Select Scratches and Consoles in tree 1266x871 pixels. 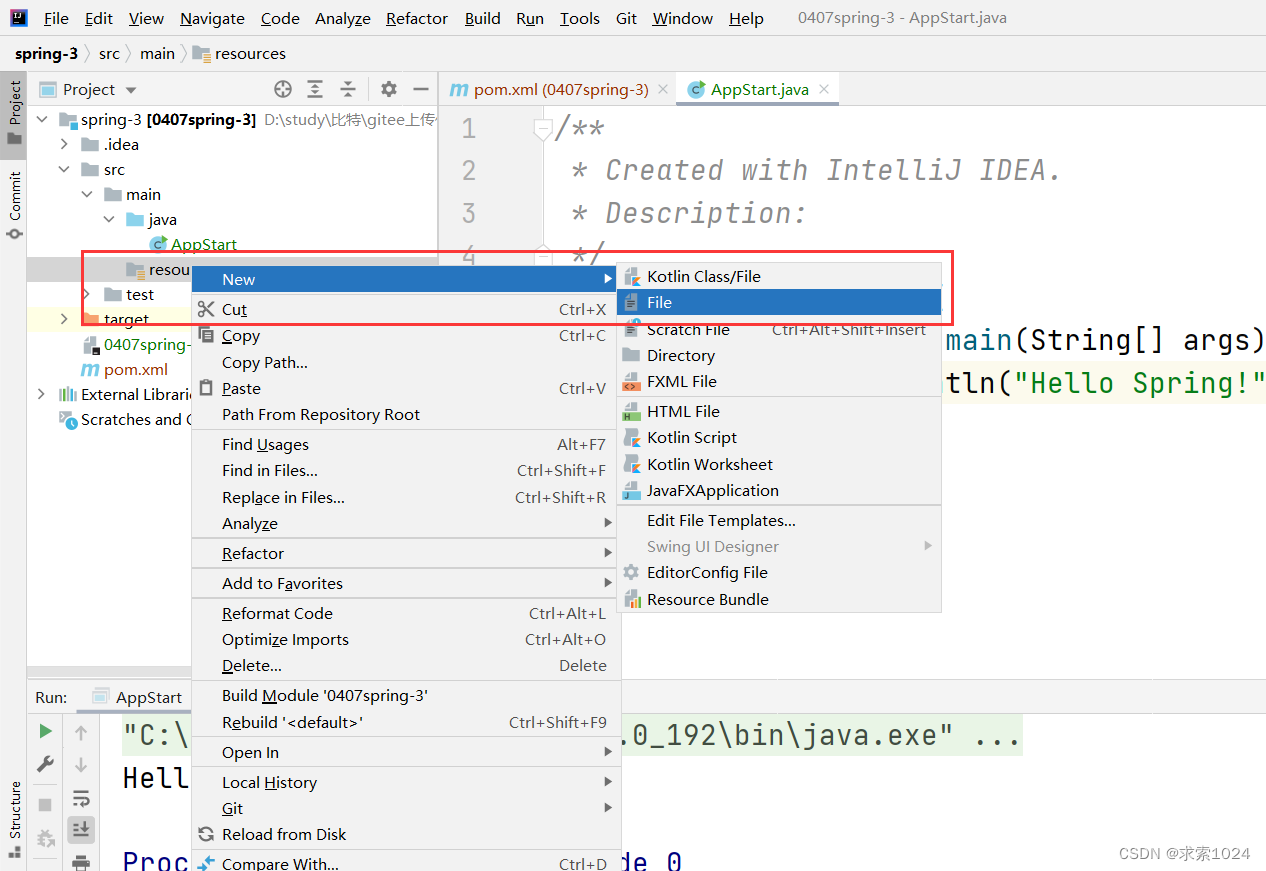coord(124,419)
